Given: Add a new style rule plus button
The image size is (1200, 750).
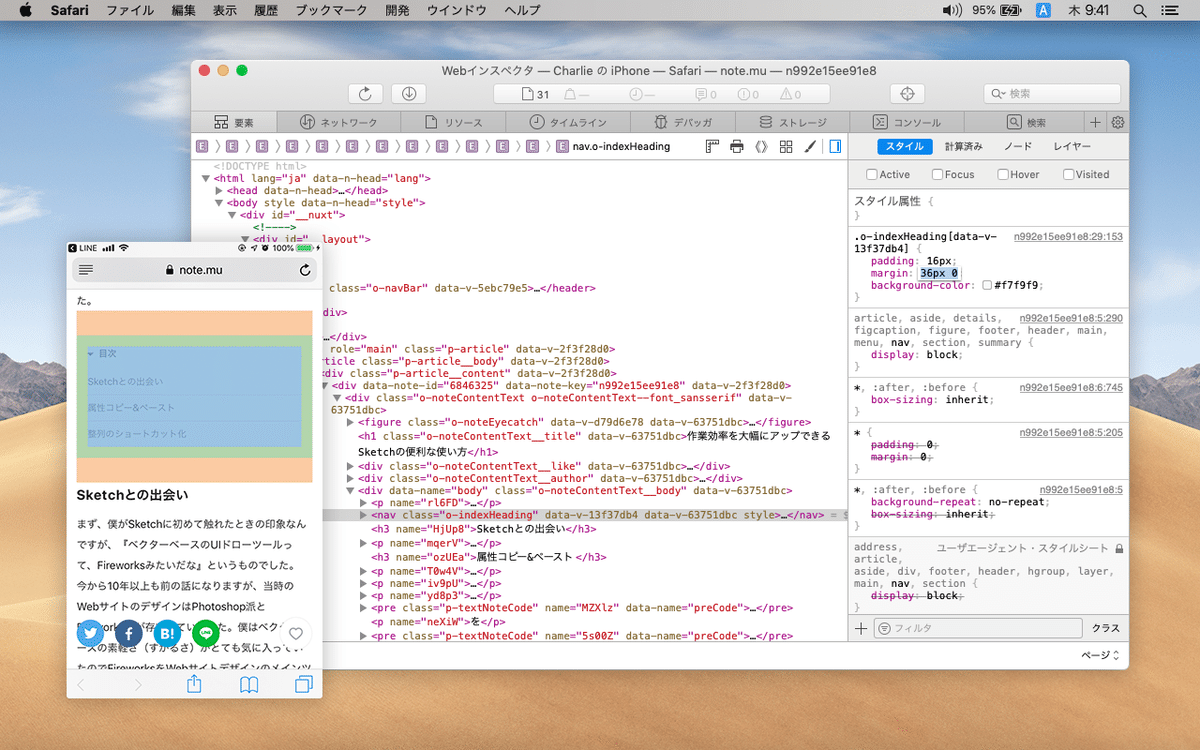Looking at the screenshot, I should [x=861, y=628].
